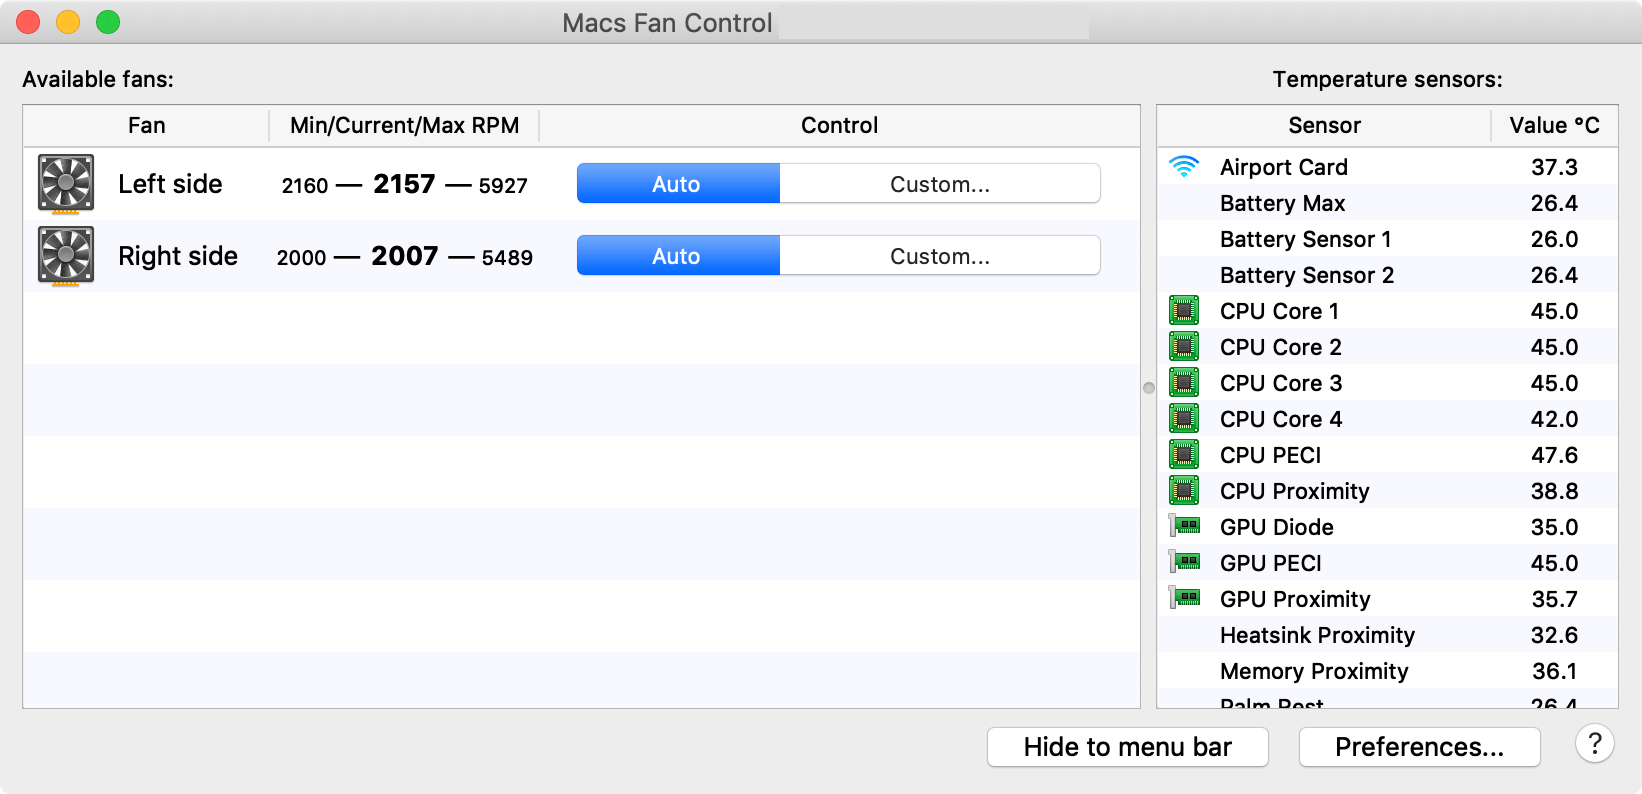Sort by the Fan column header

click(x=147, y=126)
